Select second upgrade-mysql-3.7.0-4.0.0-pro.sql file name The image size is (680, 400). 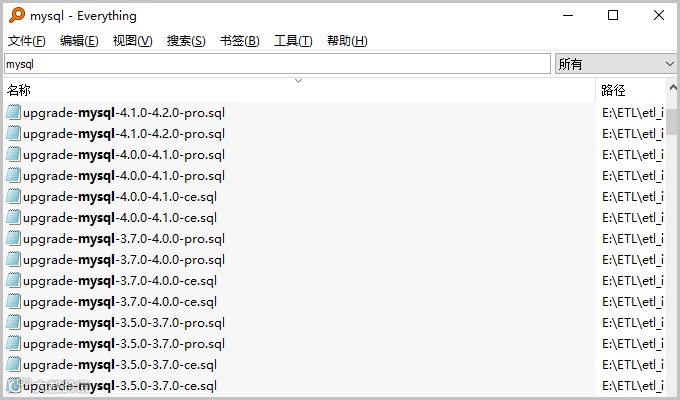(124, 260)
